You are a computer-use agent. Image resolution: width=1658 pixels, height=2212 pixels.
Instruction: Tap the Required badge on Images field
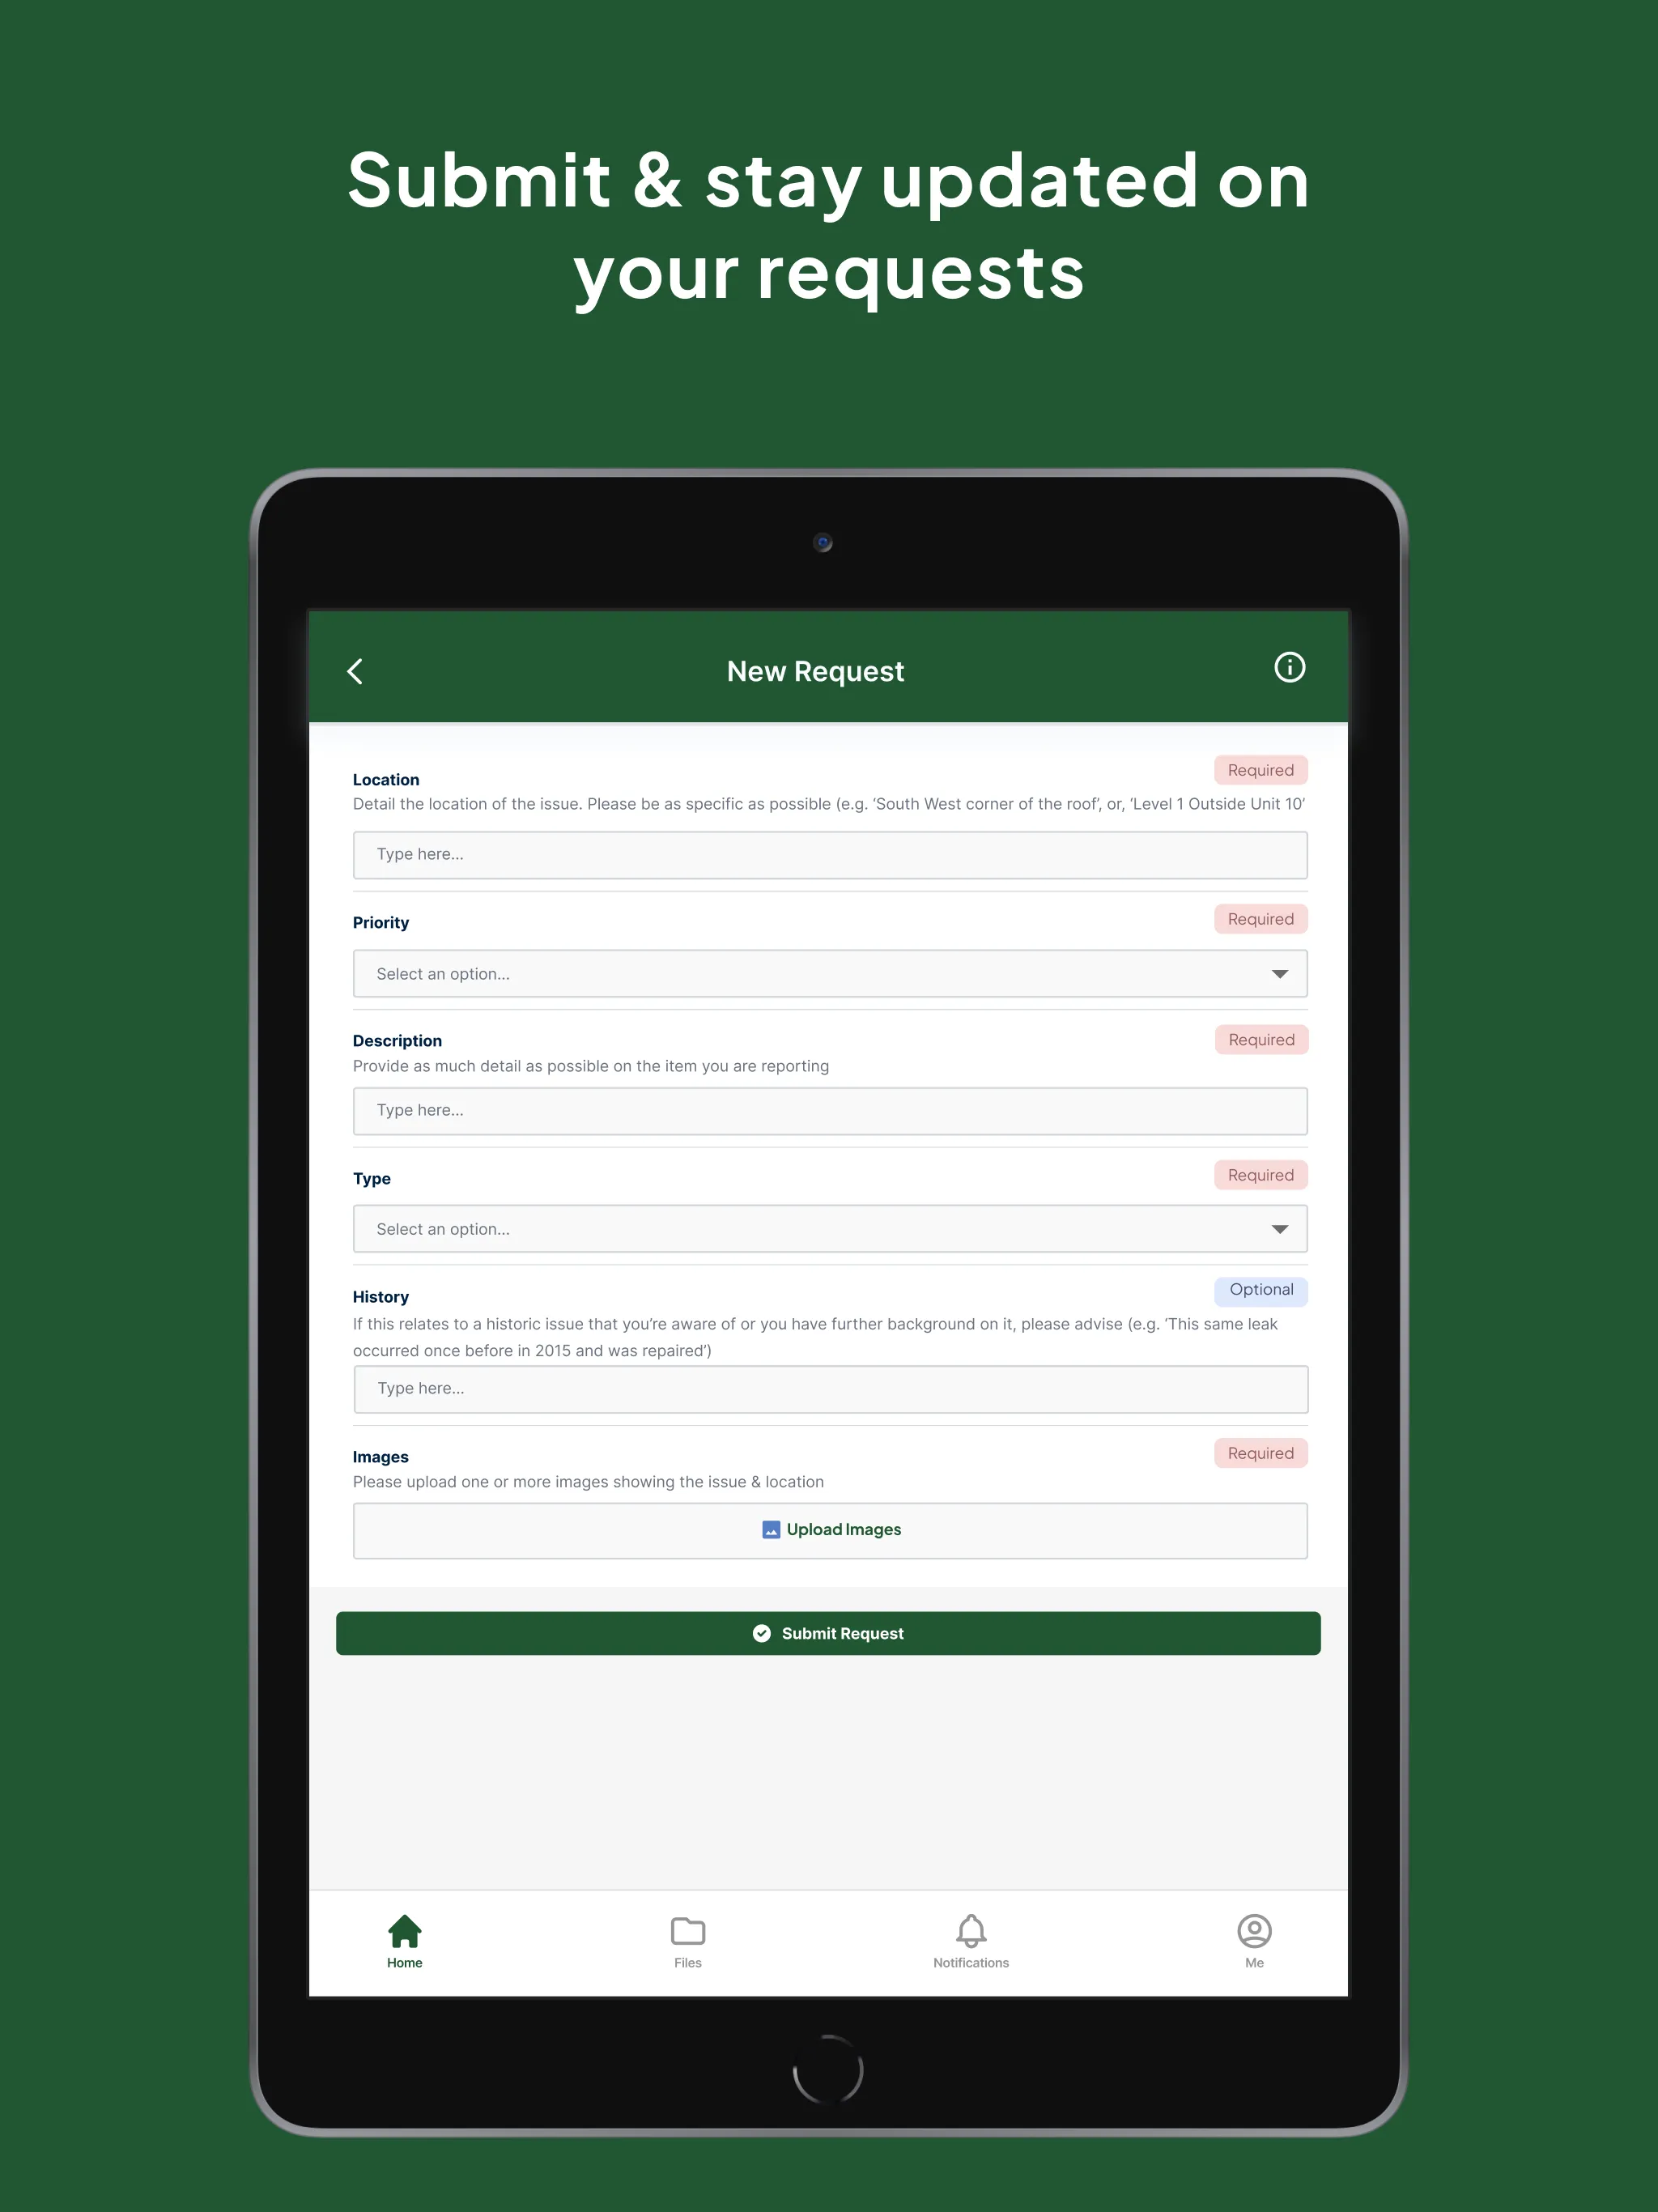tap(1257, 1453)
